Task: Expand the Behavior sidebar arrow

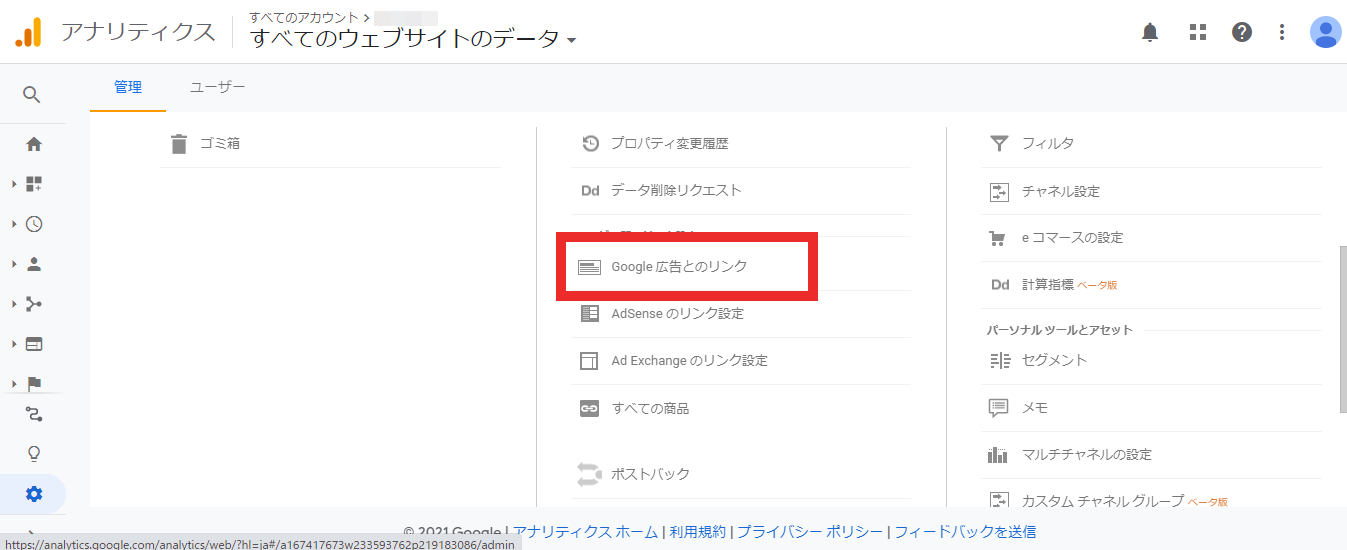Action: click(14, 344)
